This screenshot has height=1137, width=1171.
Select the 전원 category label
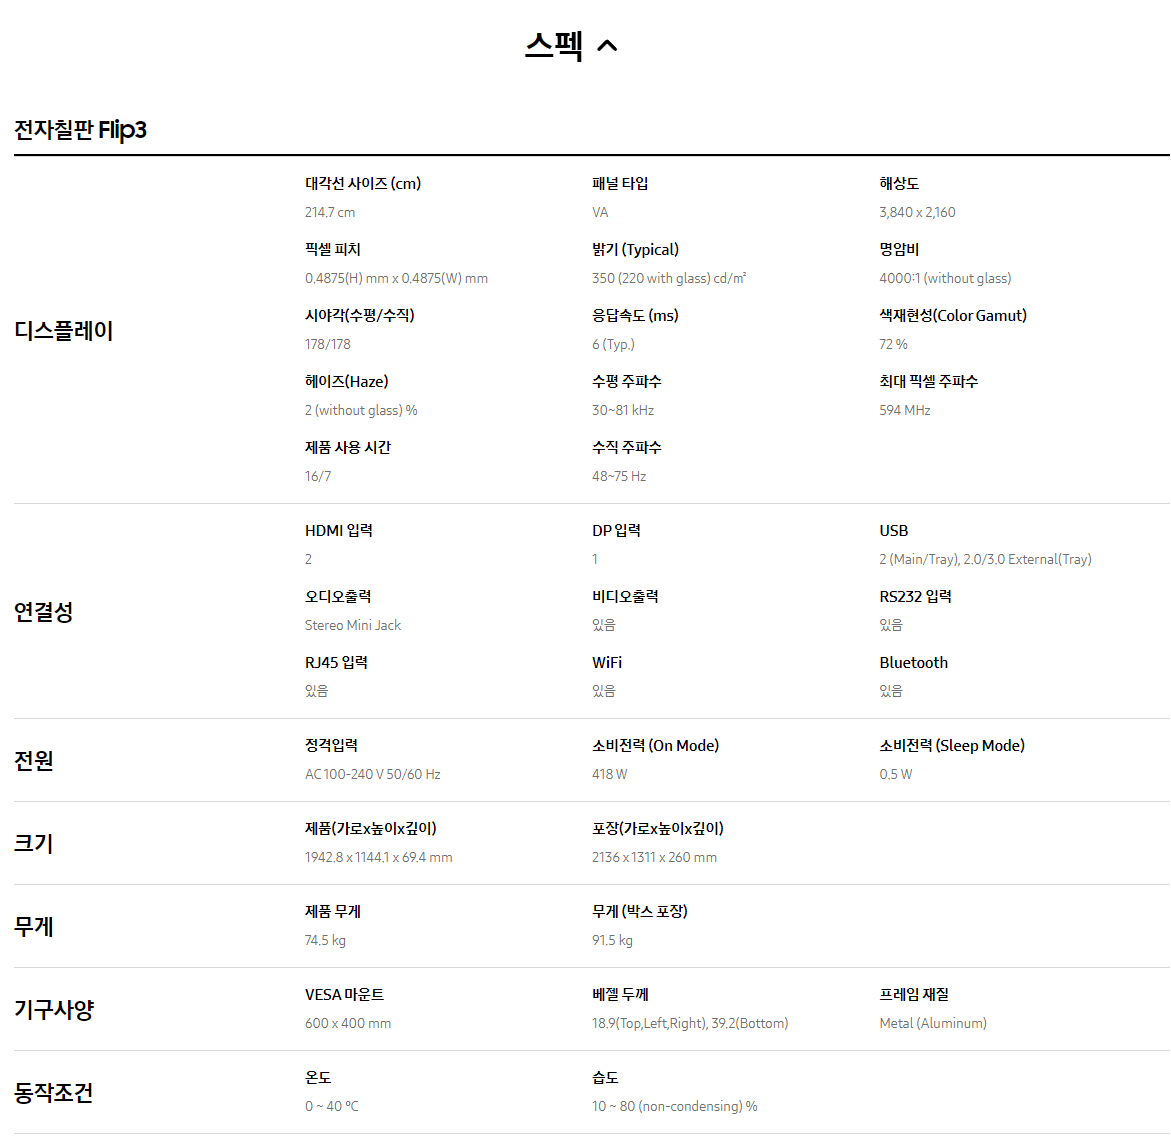pos(34,760)
